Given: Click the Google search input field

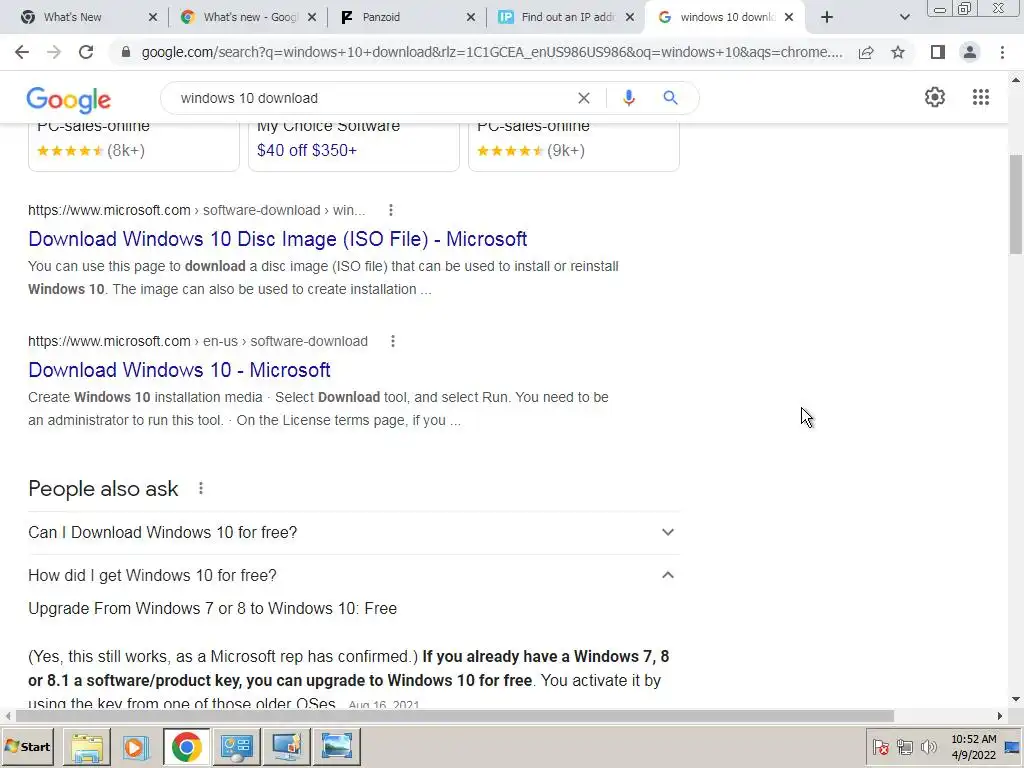Looking at the screenshot, I should (372, 98).
